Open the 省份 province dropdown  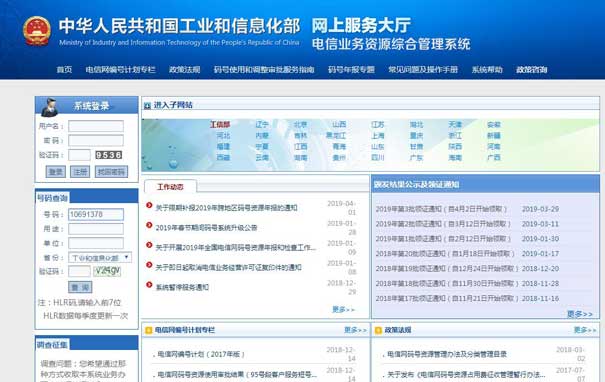(x=100, y=257)
